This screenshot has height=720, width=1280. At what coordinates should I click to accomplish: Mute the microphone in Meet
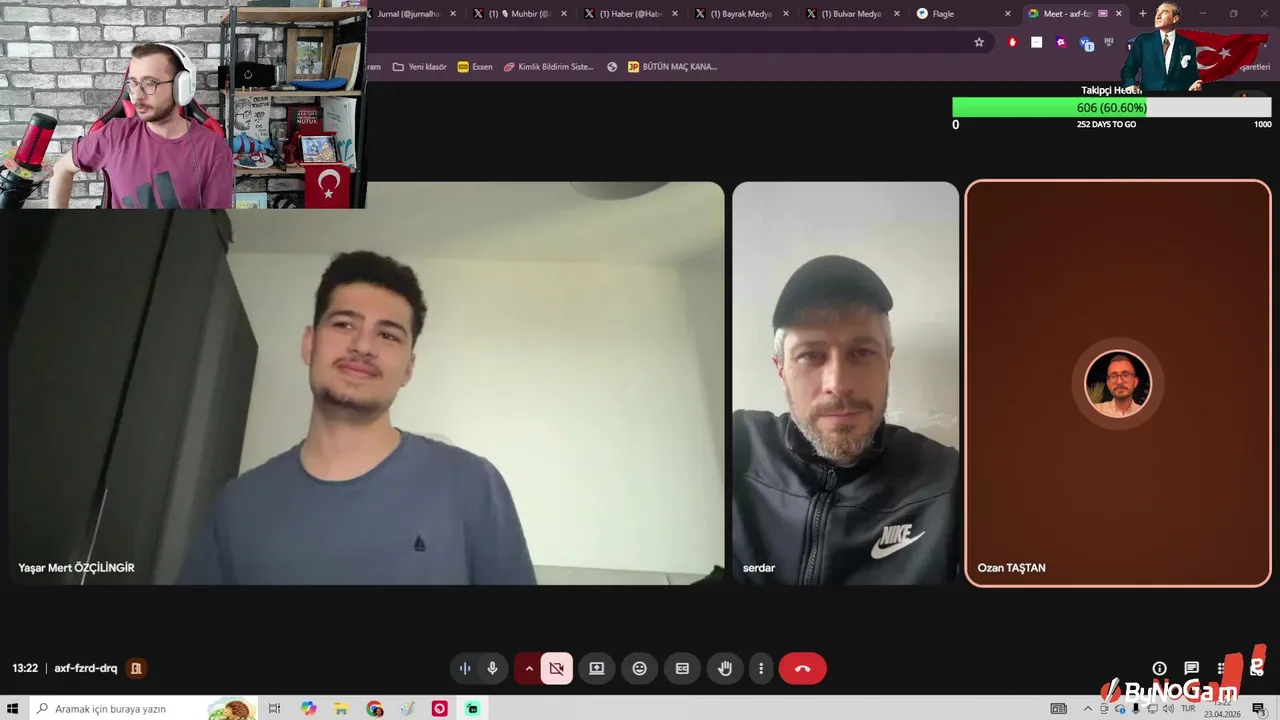click(492, 668)
